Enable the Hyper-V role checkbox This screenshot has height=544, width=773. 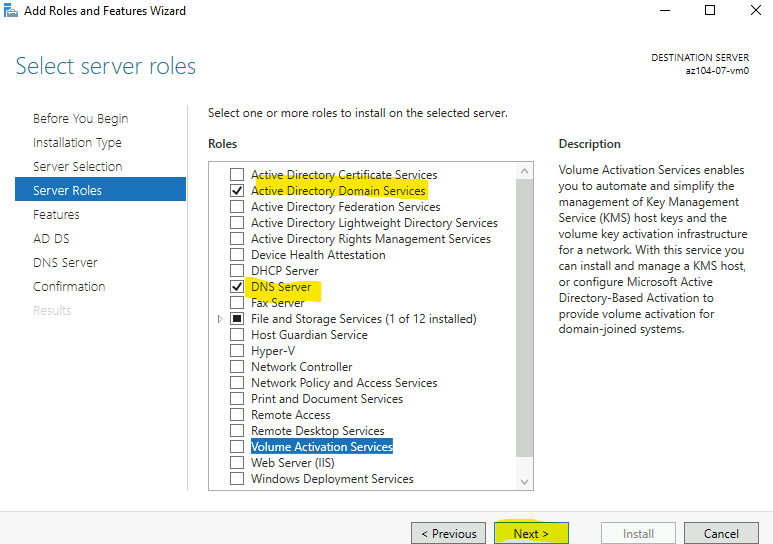(x=237, y=351)
